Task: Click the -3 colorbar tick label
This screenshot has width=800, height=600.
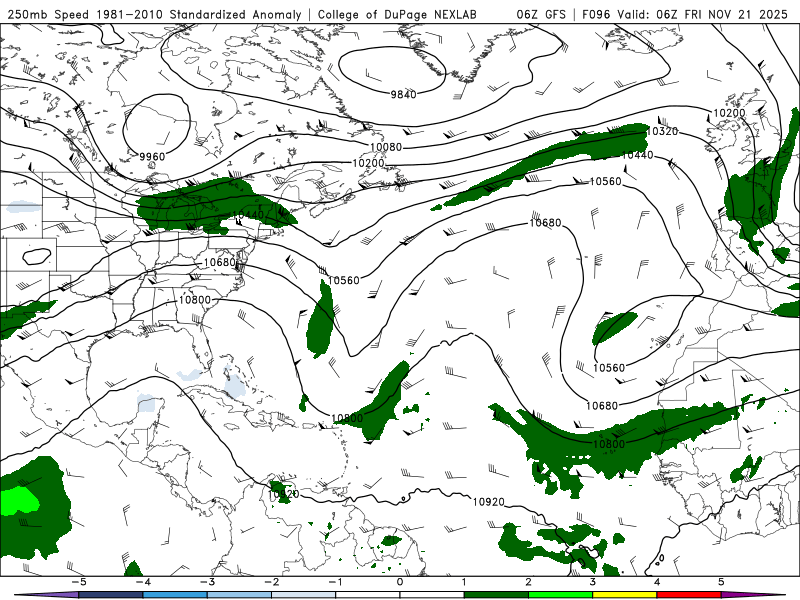Action: pos(207,582)
